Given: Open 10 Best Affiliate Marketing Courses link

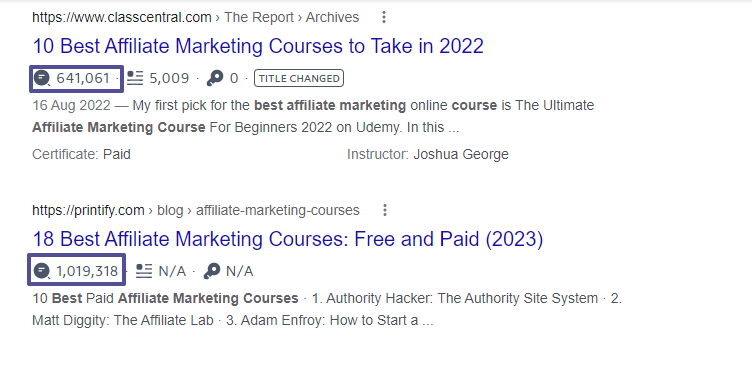Looking at the screenshot, I should [x=258, y=47].
